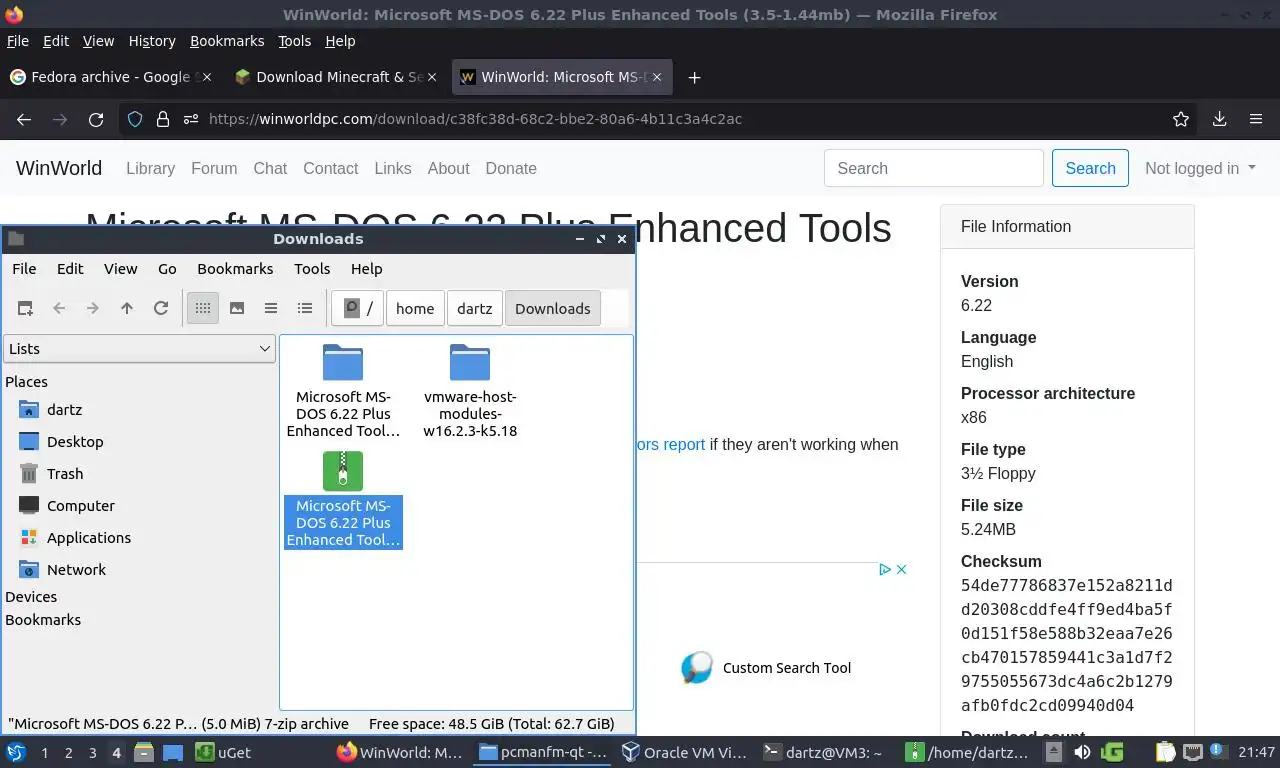Image resolution: width=1280 pixels, height=768 pixels.
Task: Select the dartz path segment
Action: [475, 308]
